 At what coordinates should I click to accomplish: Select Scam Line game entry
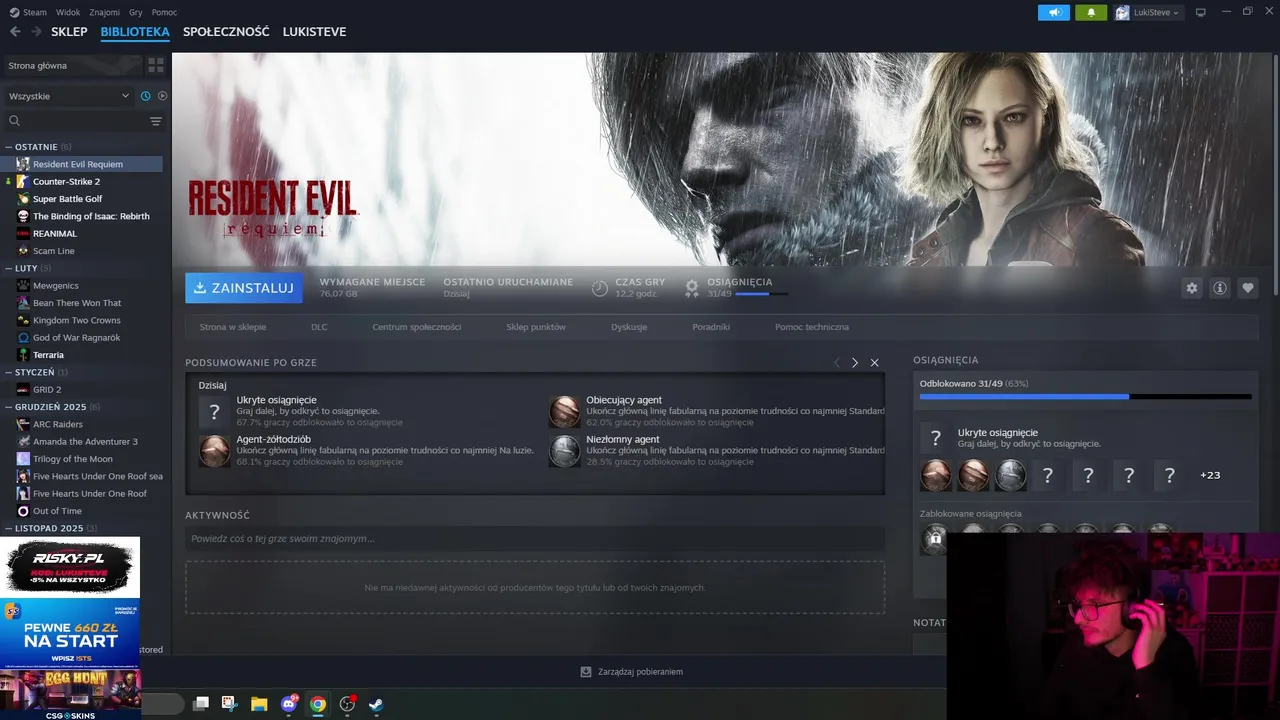pos(53,251)
